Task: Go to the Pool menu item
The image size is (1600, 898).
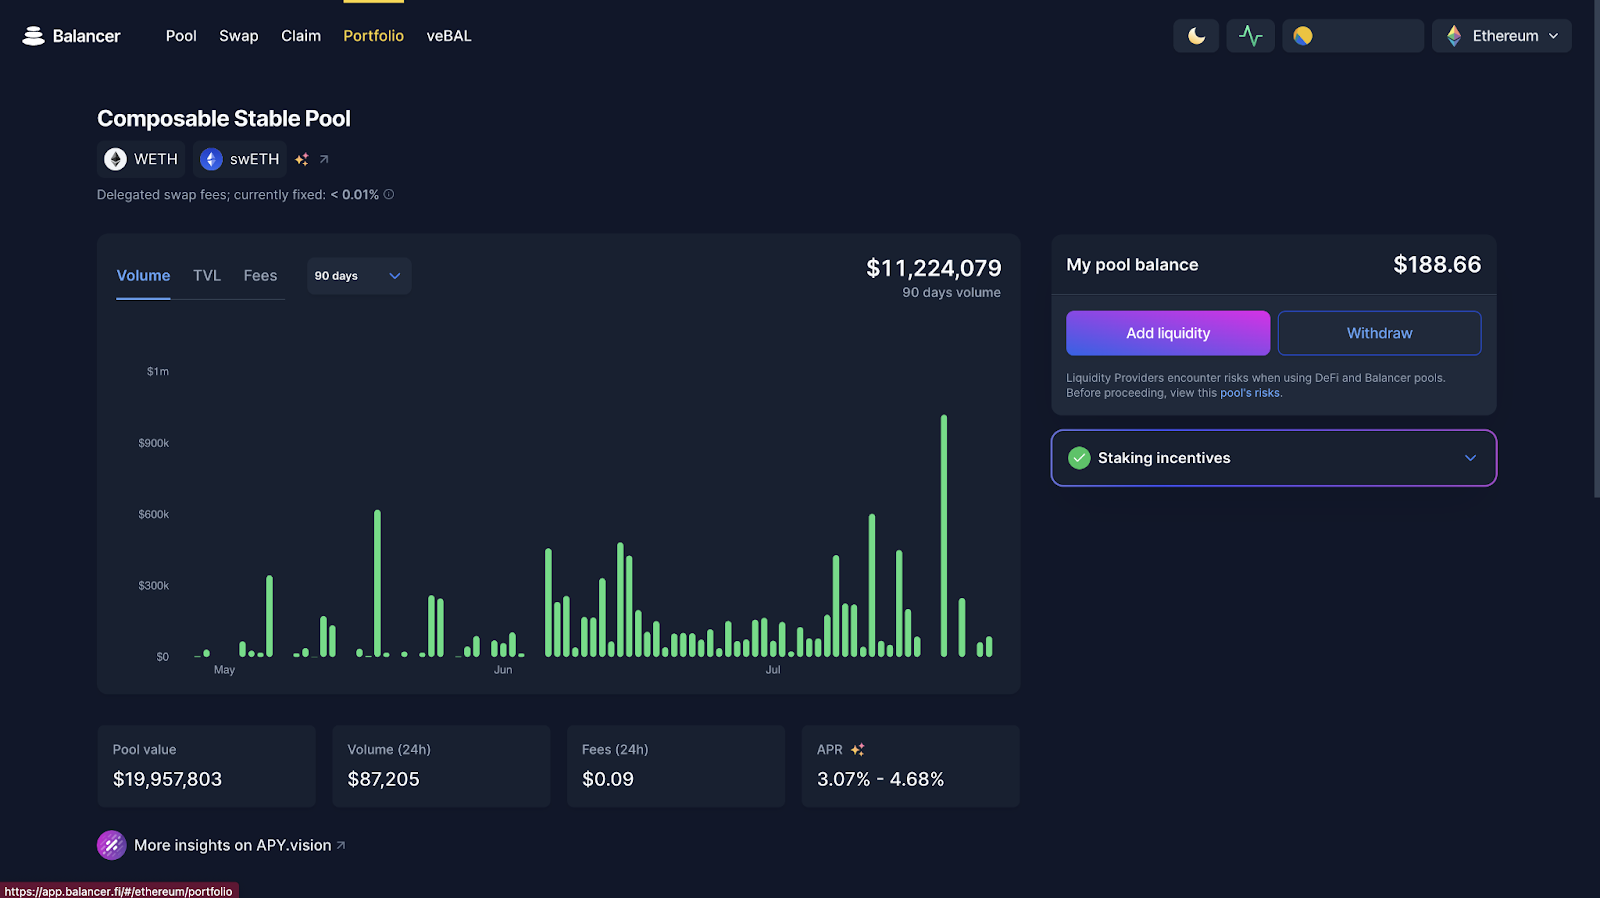Action: point(181,36)
